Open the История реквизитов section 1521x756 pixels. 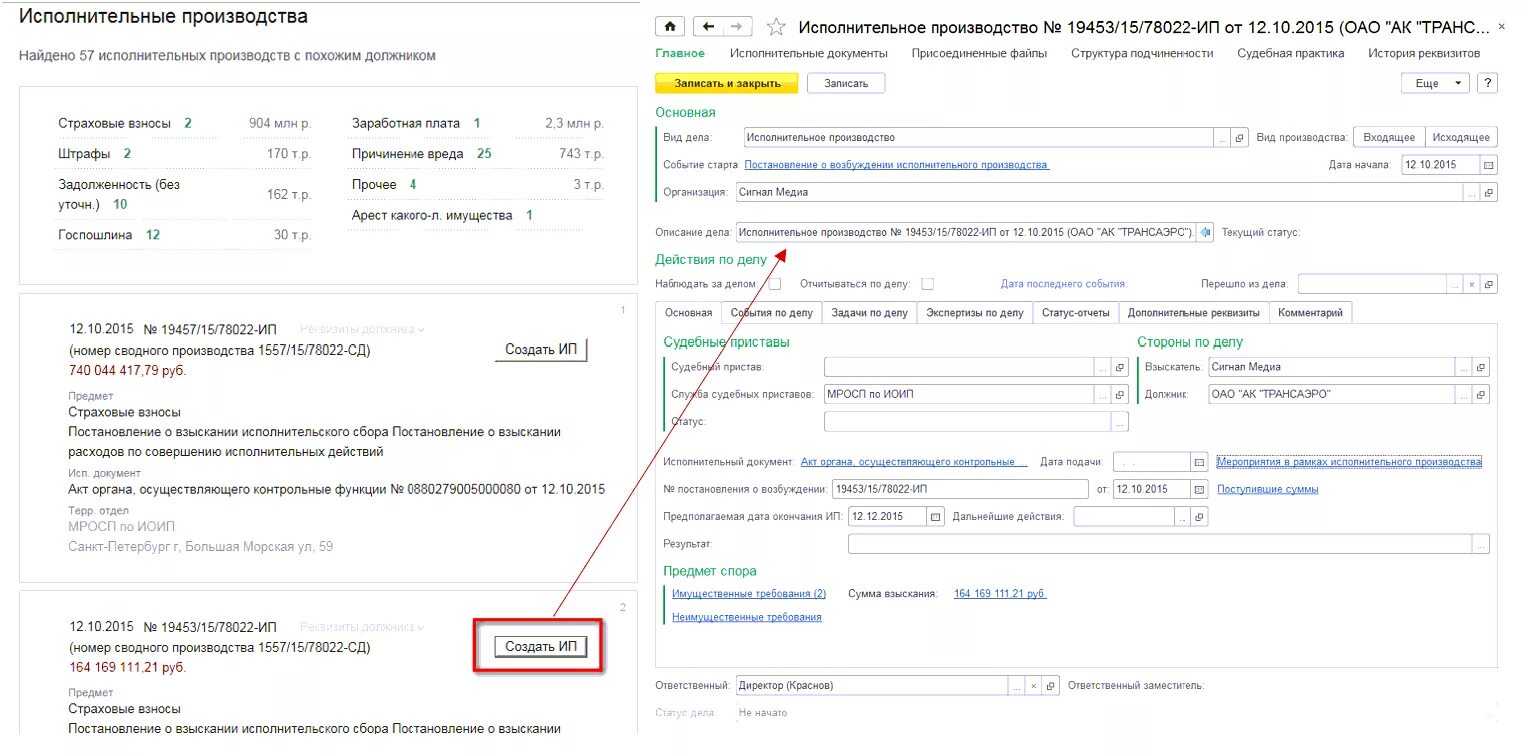coord(1424,53)
